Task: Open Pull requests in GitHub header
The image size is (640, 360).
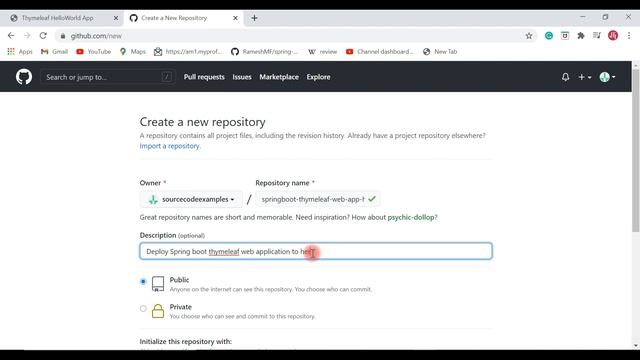Action: coord(204,77)
